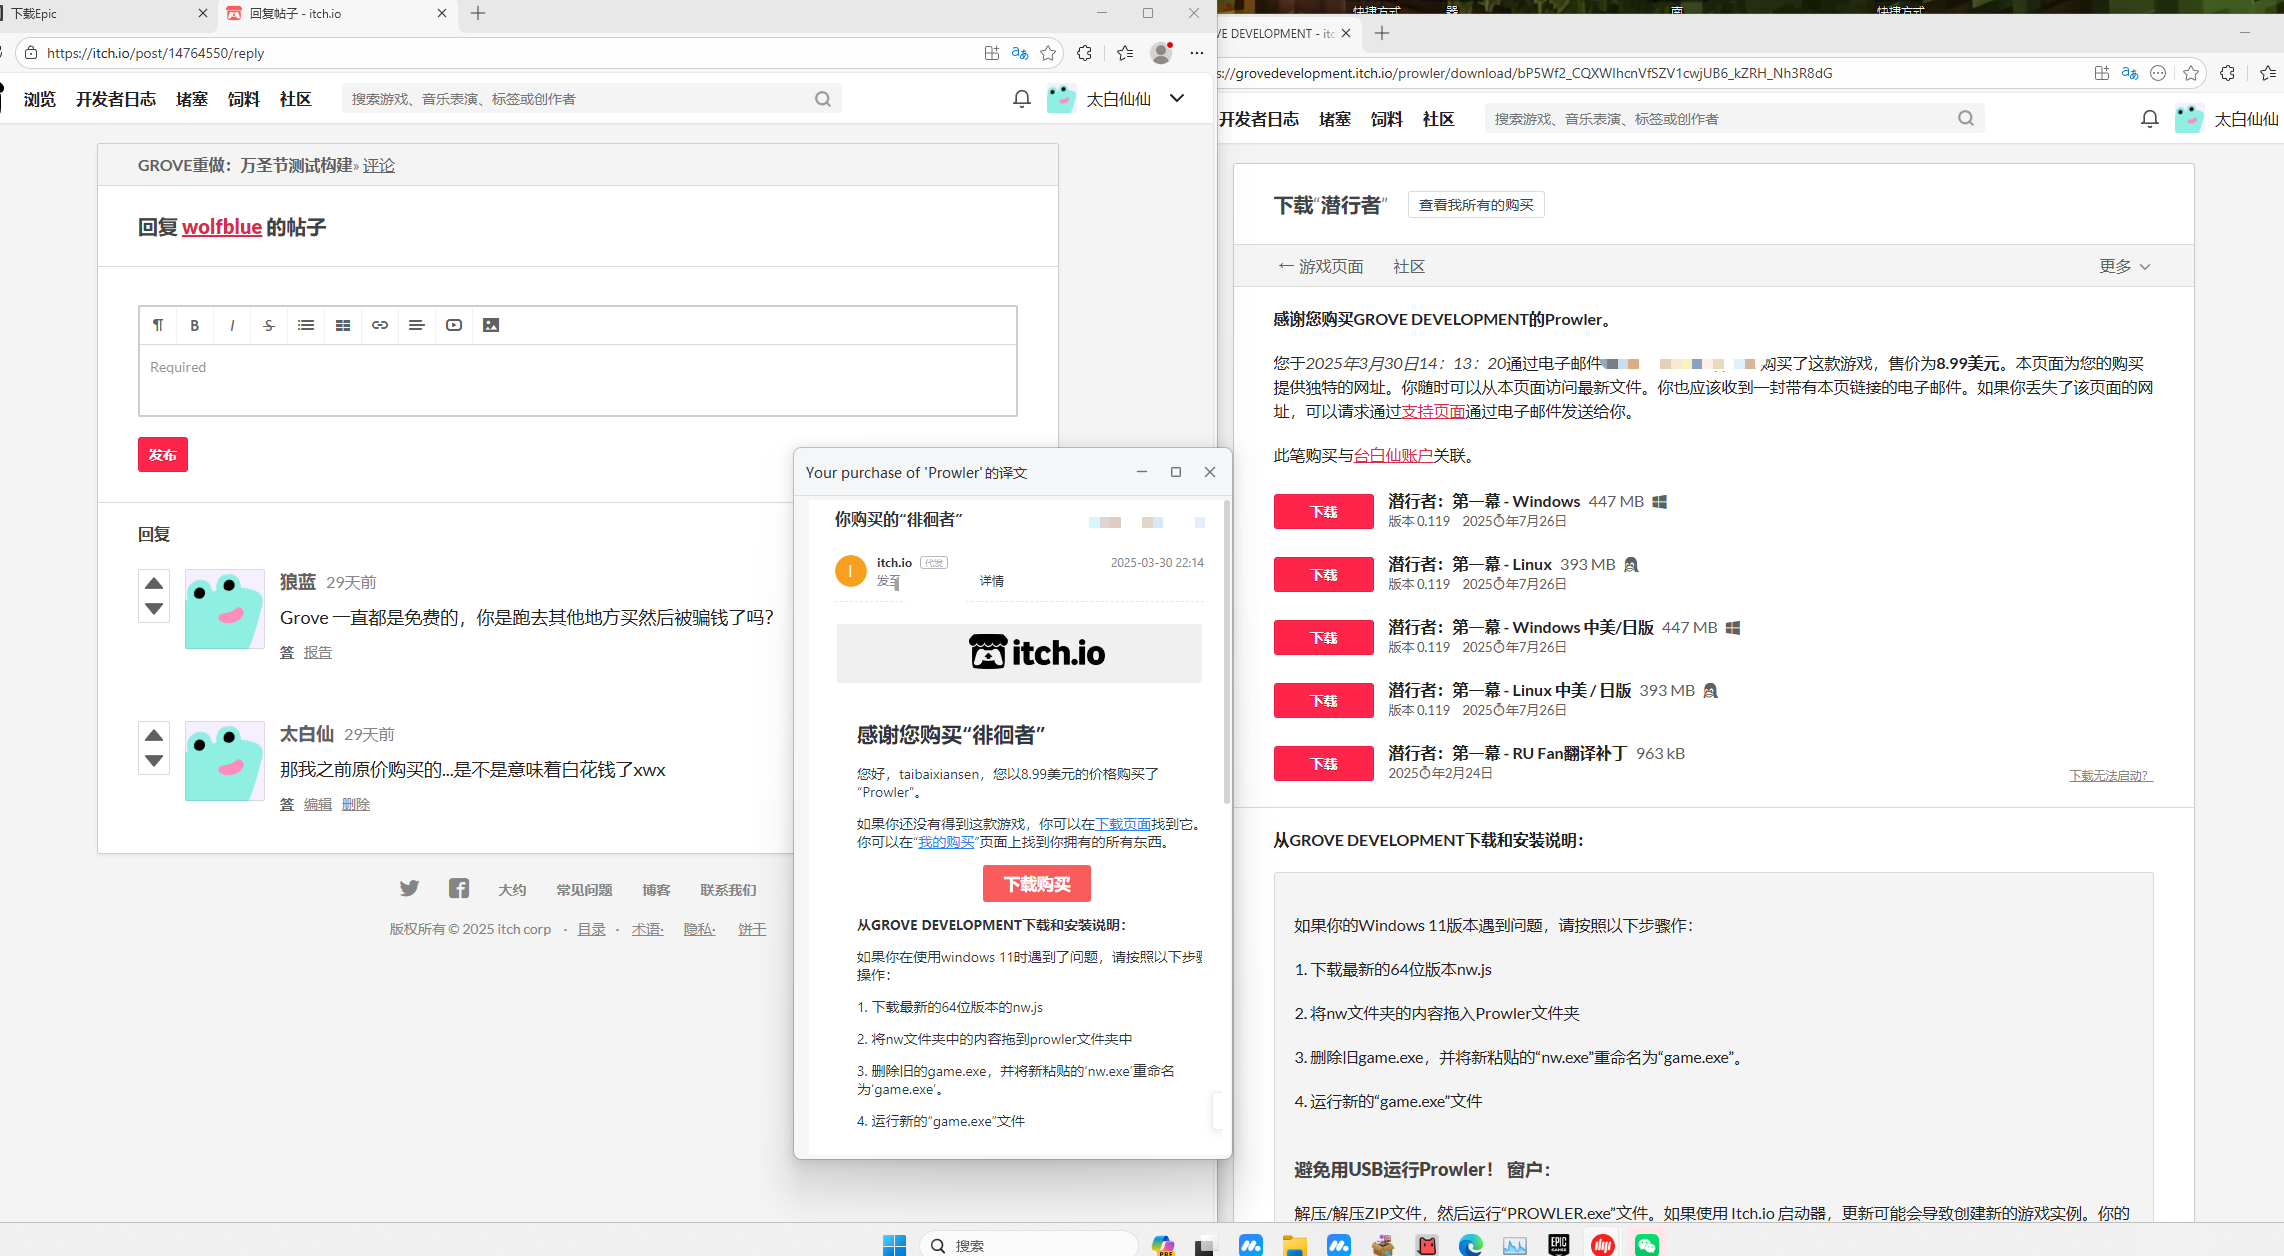The height and width of the screenshot is (1256, 2284).
Task: Insert a bulleted list in editor
Action: coord(306,325)
